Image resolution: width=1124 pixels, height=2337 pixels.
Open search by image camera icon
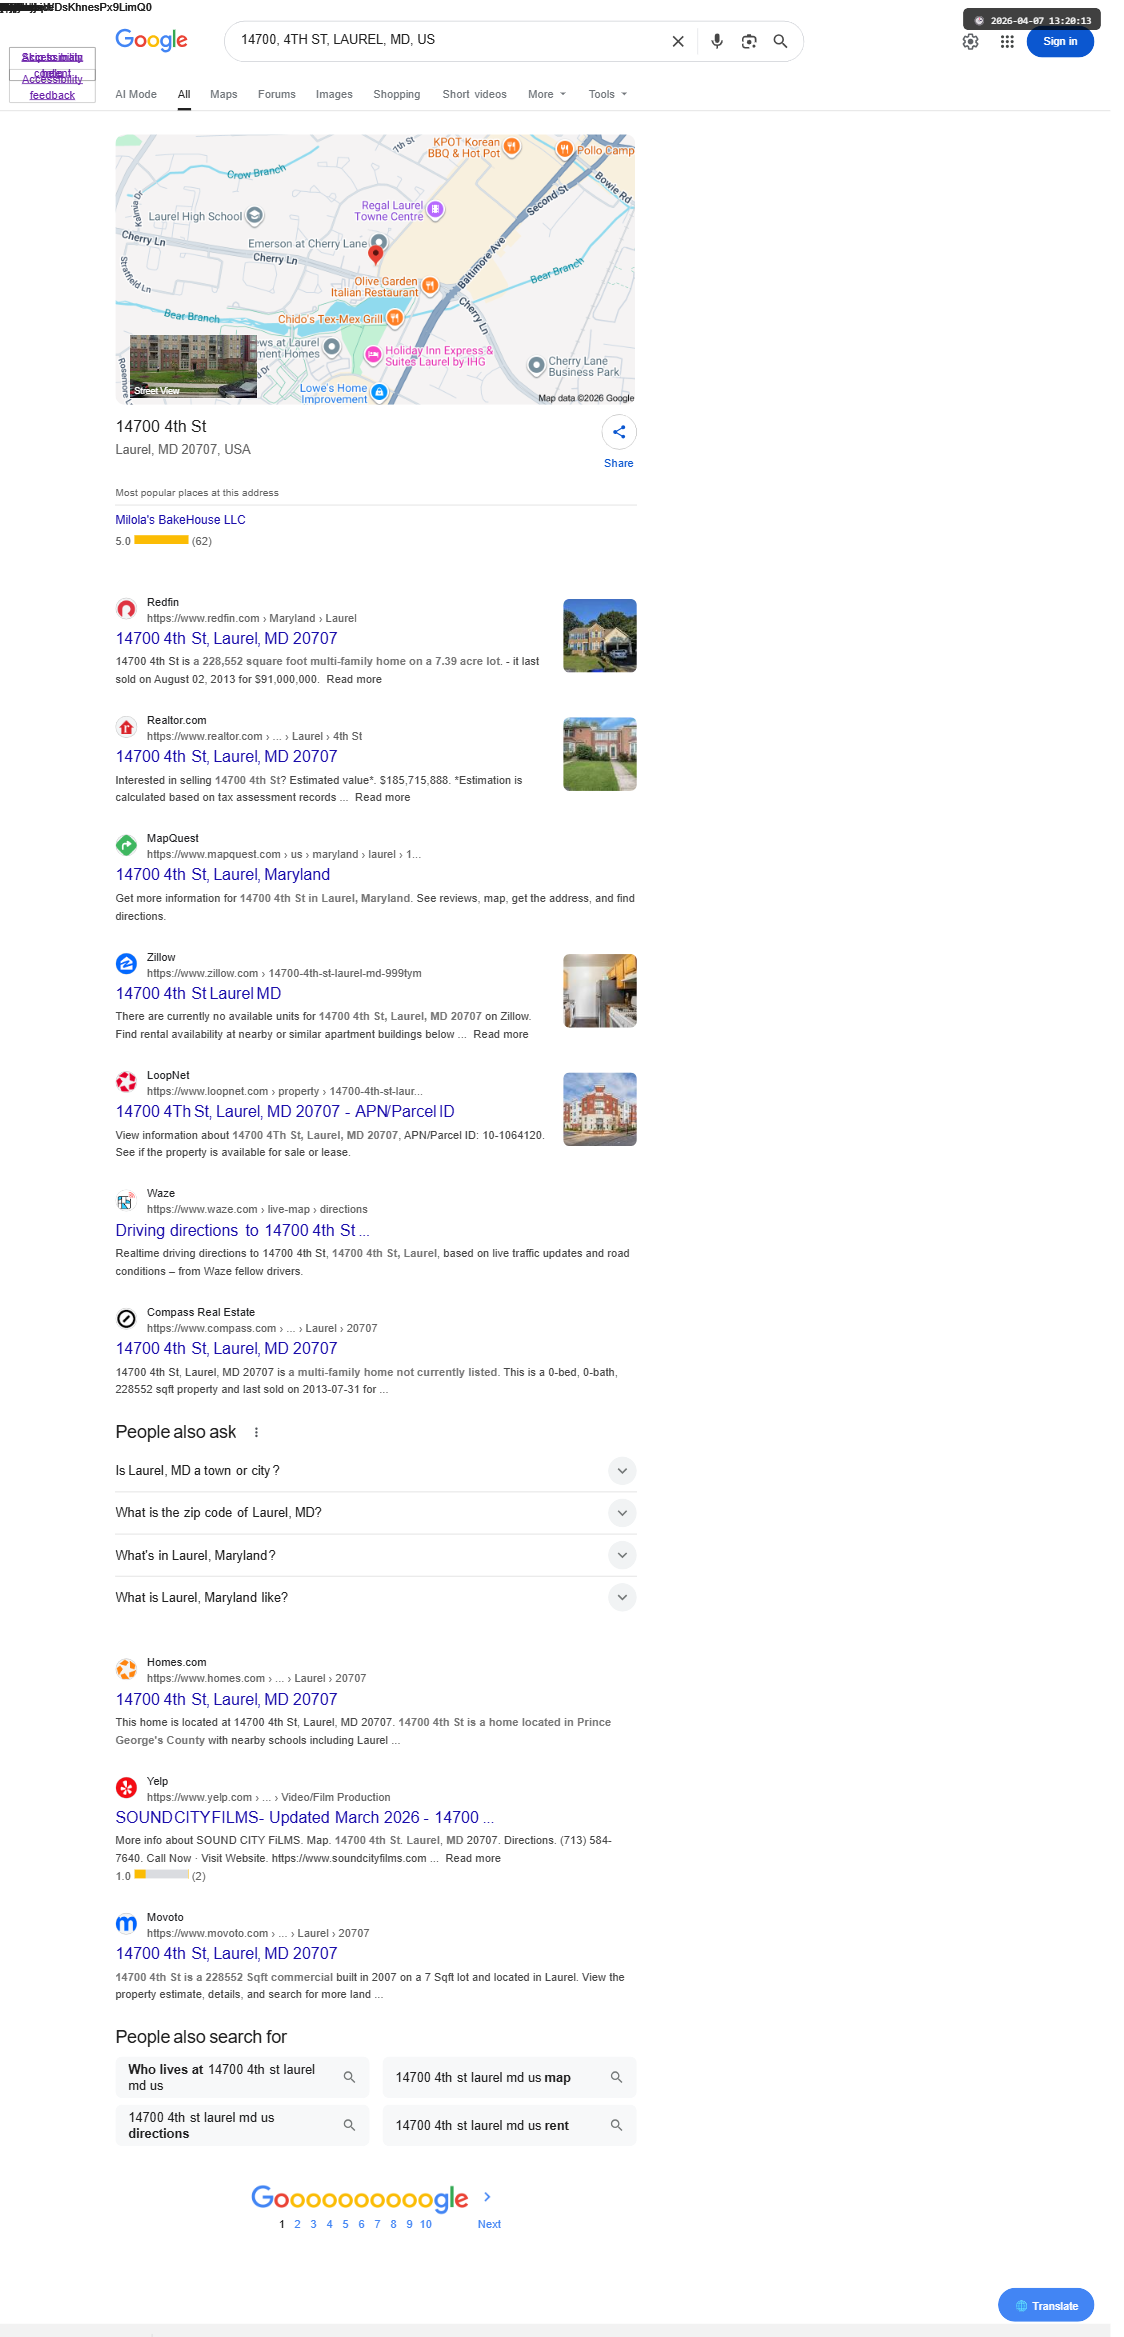pyautogui.click(x=749, y=41)
